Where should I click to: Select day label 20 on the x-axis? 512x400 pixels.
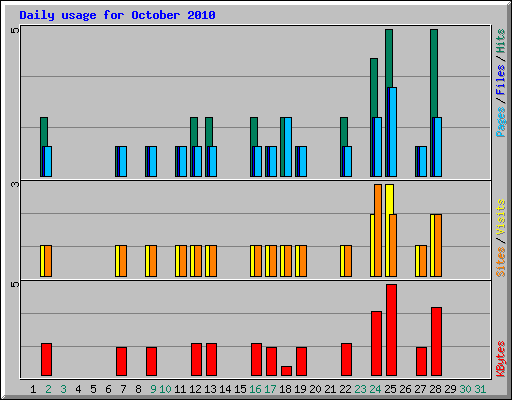tap(315, 389)
